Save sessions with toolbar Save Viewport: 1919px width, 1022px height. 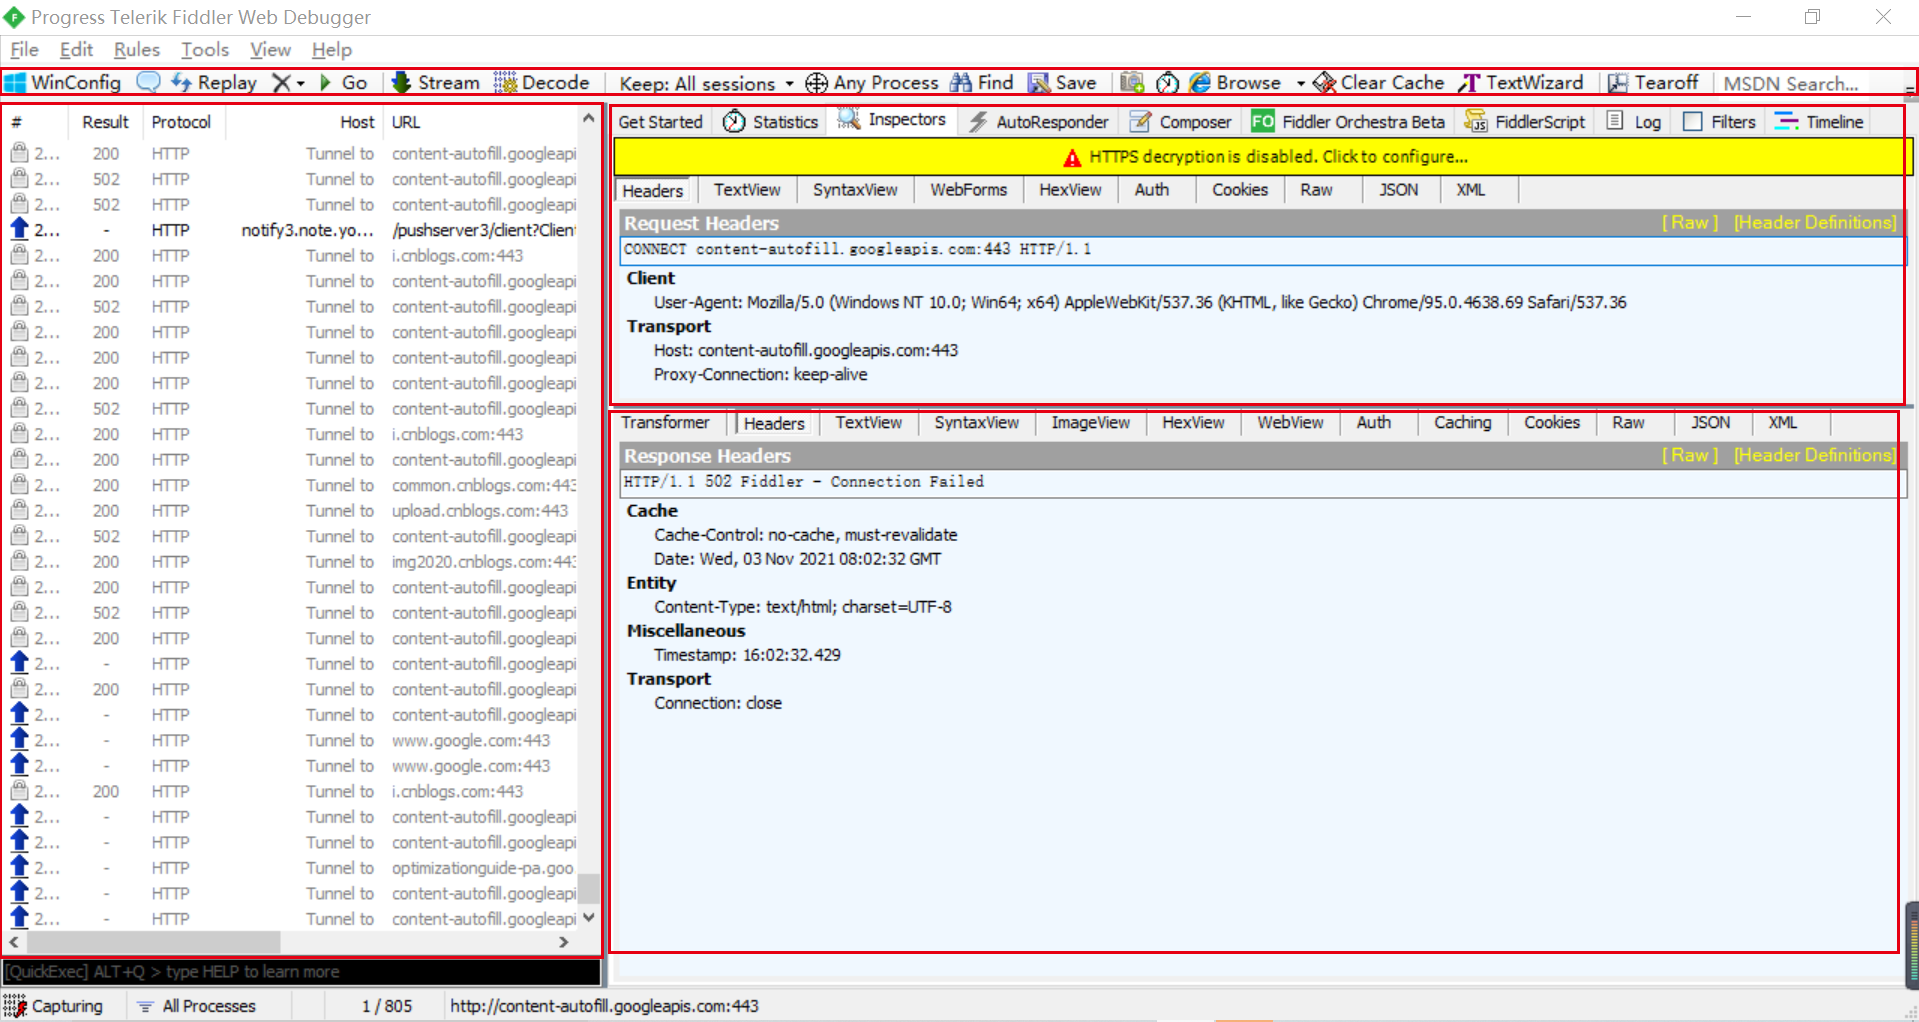coord(1063,83)
